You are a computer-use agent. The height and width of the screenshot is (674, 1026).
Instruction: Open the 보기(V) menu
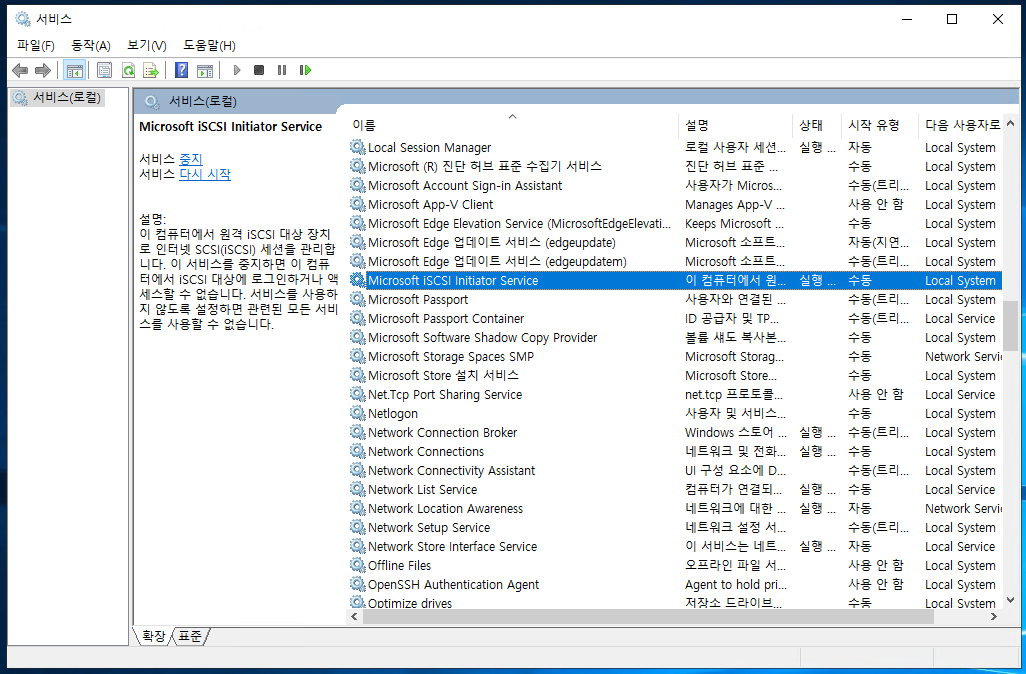(x=147, y=45)
